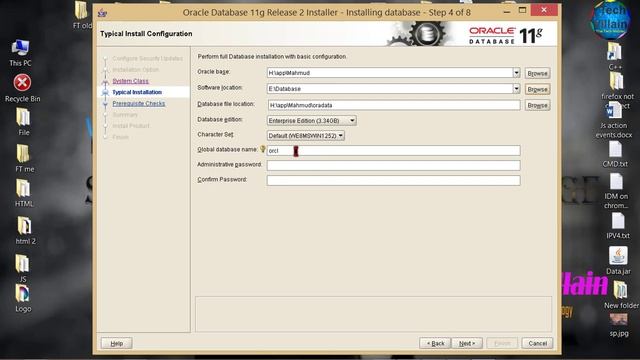The height and width of the screenshot is (360, 640).
Task: Click the Software location path field
Action: [x=390, y=89]
